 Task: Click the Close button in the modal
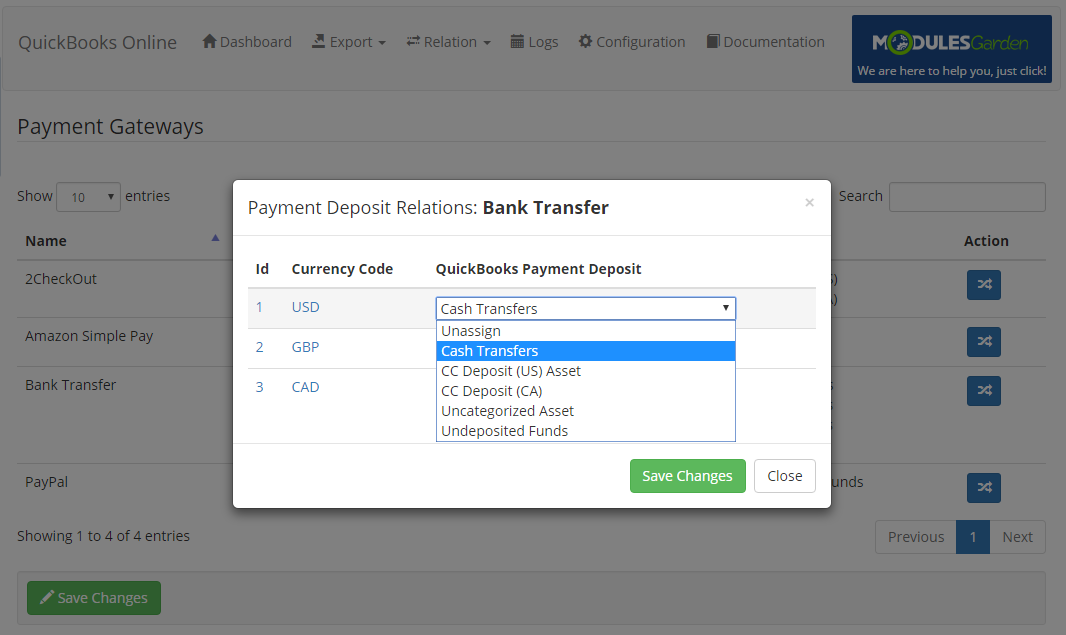pyautogui.click(x=785, y=476)
